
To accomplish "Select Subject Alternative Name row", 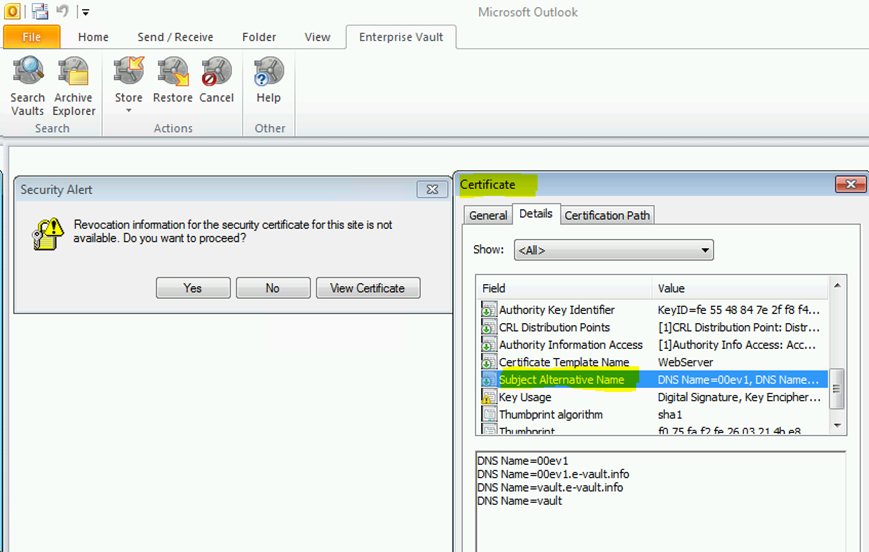I will pyautogui.click(x=654, y=380).
